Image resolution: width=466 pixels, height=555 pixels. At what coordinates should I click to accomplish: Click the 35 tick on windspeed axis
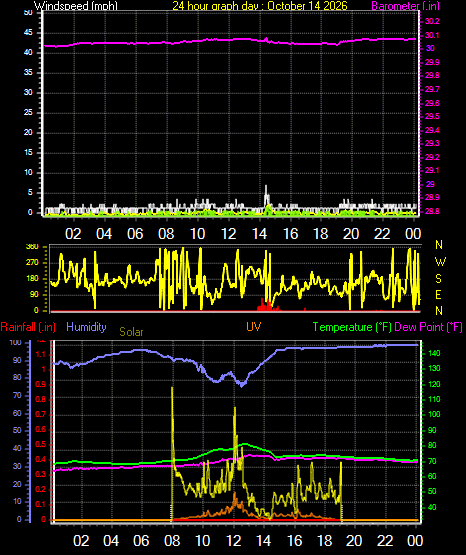point(28,73)
